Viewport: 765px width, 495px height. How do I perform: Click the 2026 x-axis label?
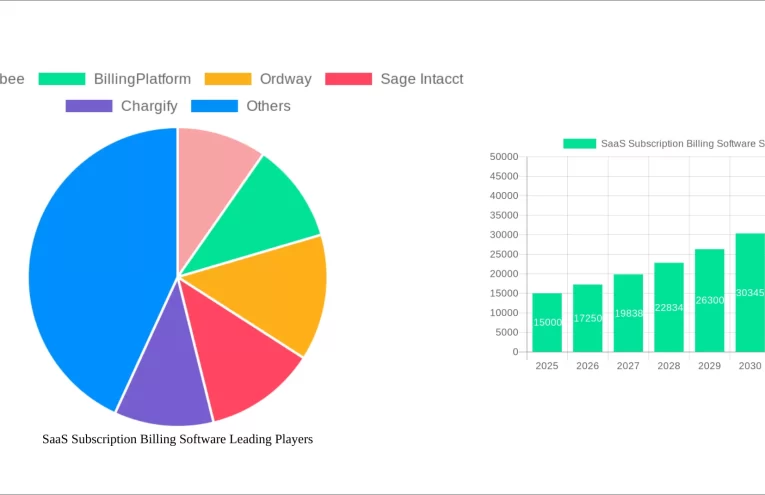click(x=587, y=366)
